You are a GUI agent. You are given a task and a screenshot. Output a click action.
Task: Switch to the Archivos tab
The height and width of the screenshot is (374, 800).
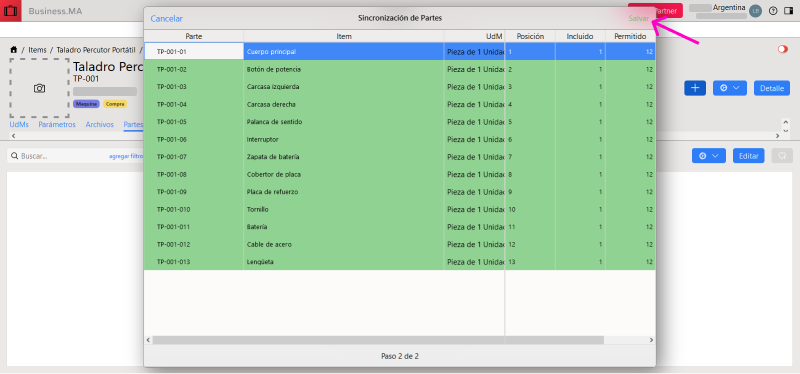click(99, 124)
